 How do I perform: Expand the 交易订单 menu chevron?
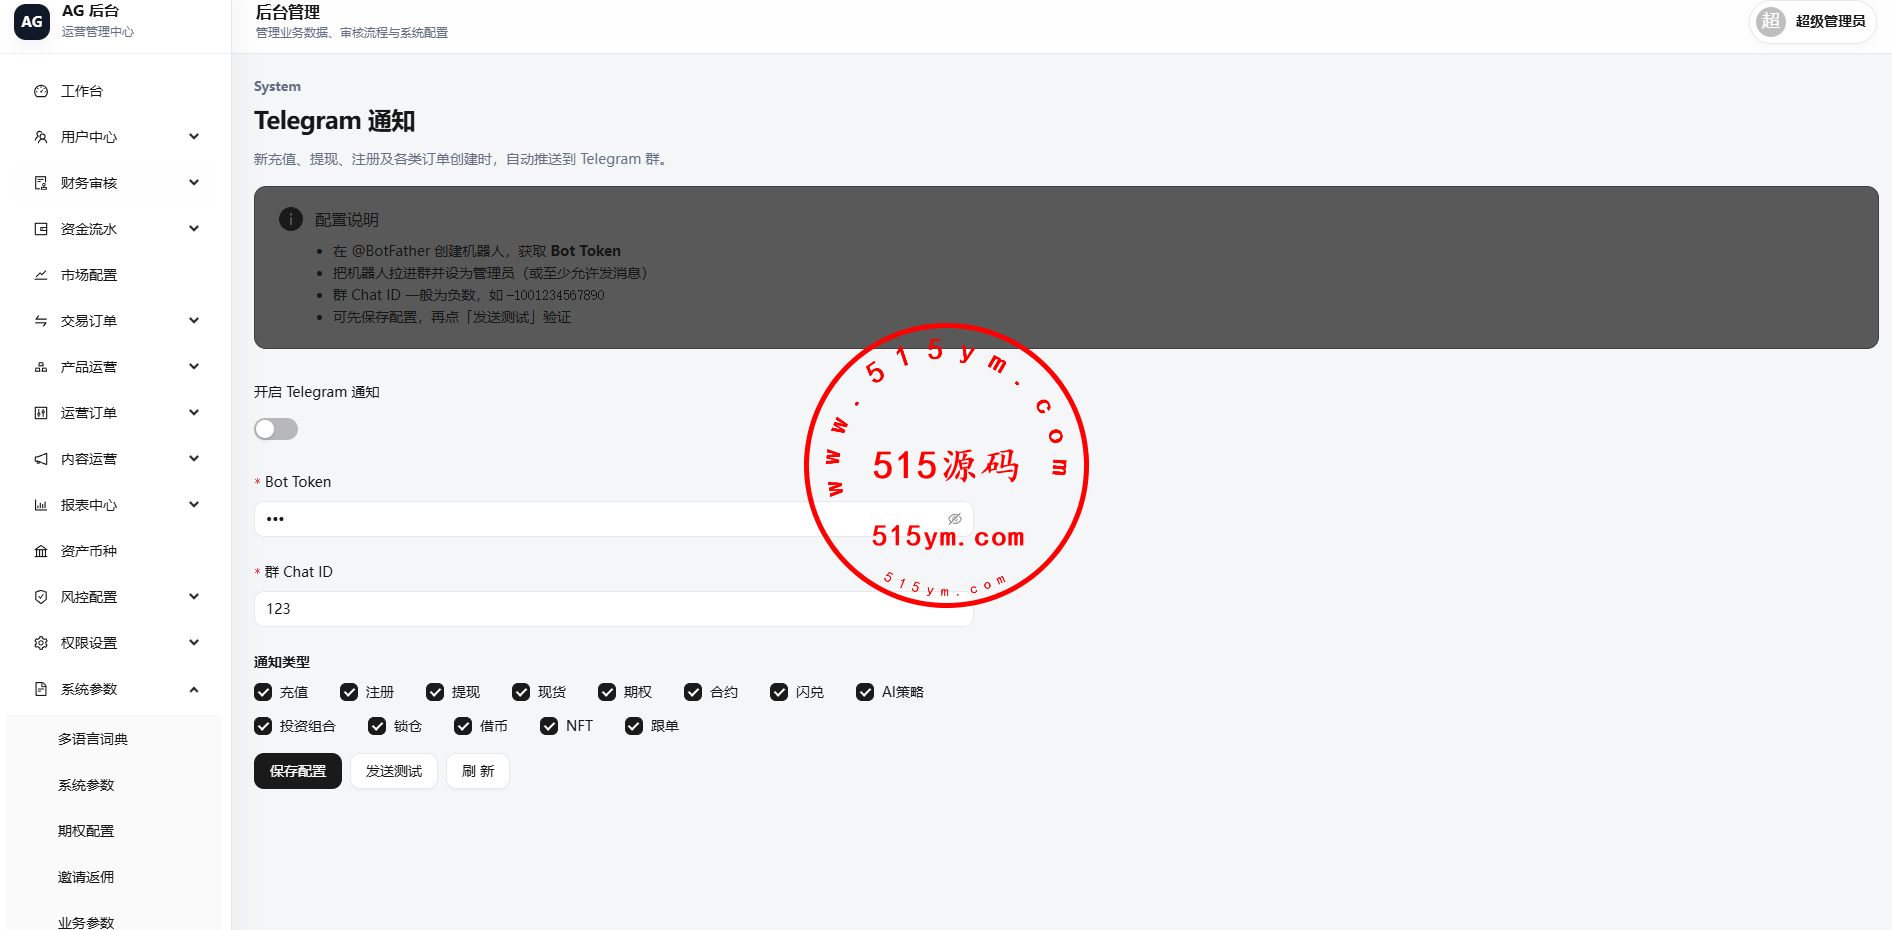pos(194,321)
